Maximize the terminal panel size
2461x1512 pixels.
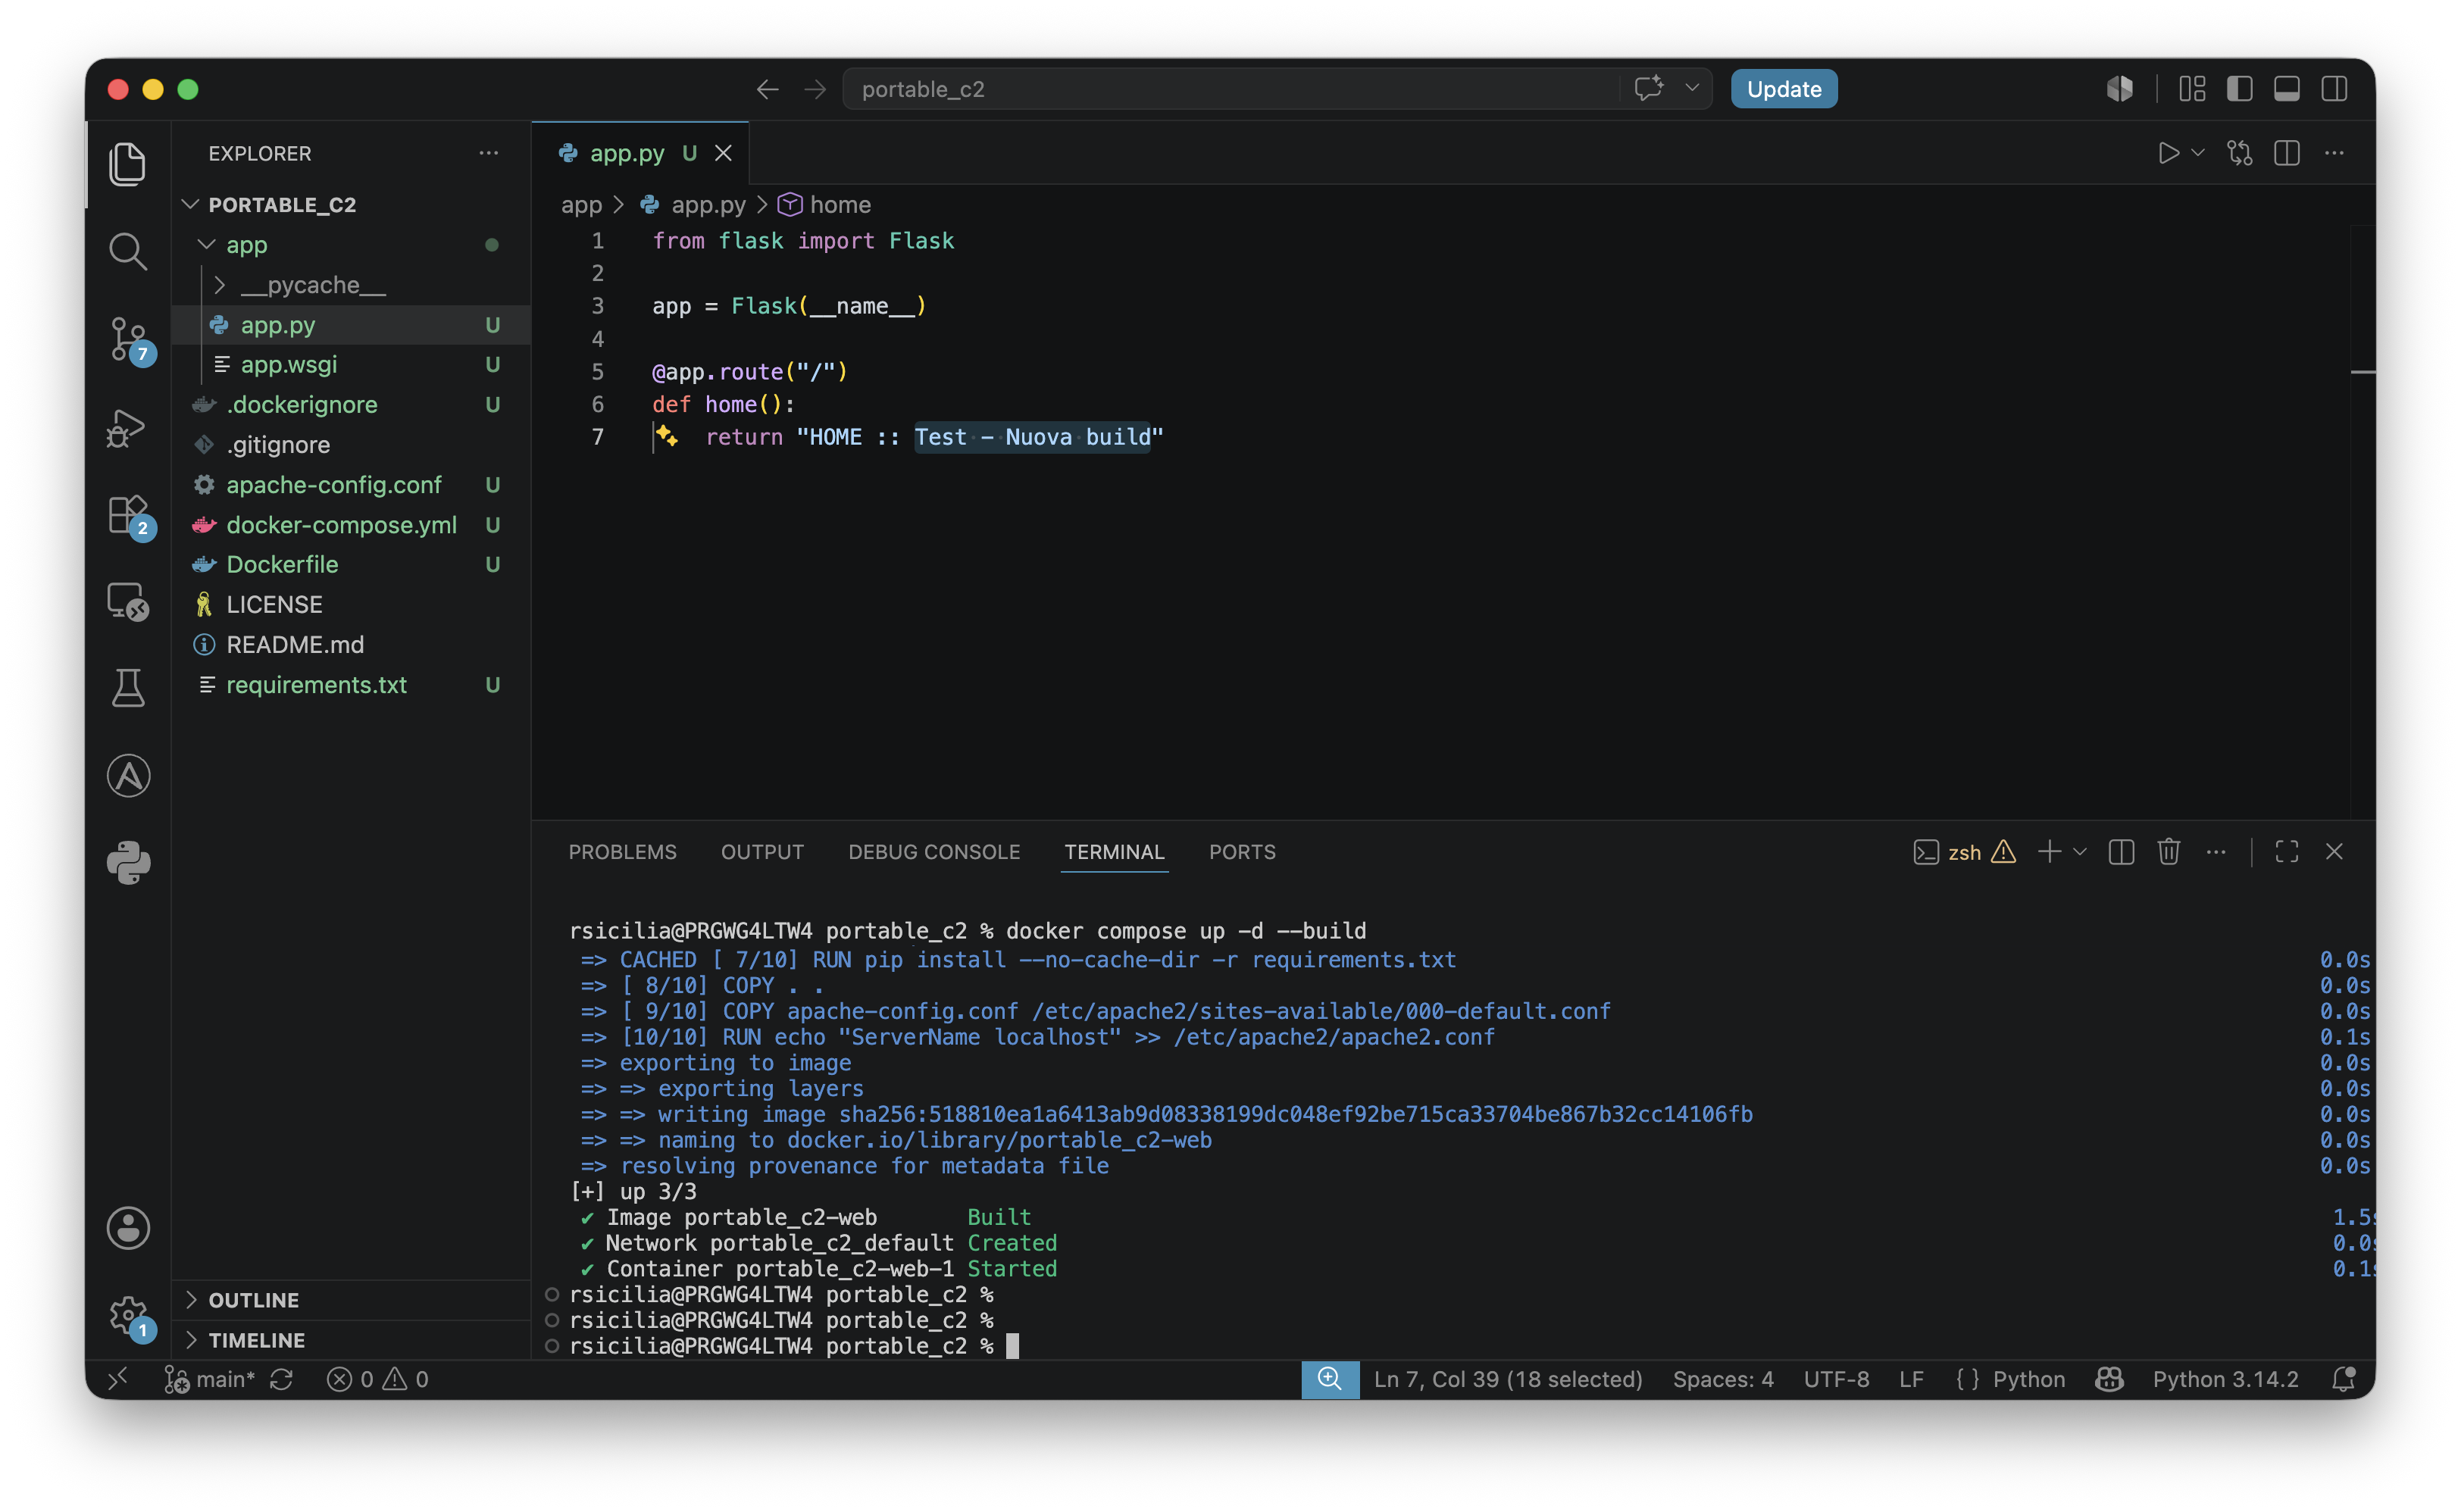point(2286,852)
